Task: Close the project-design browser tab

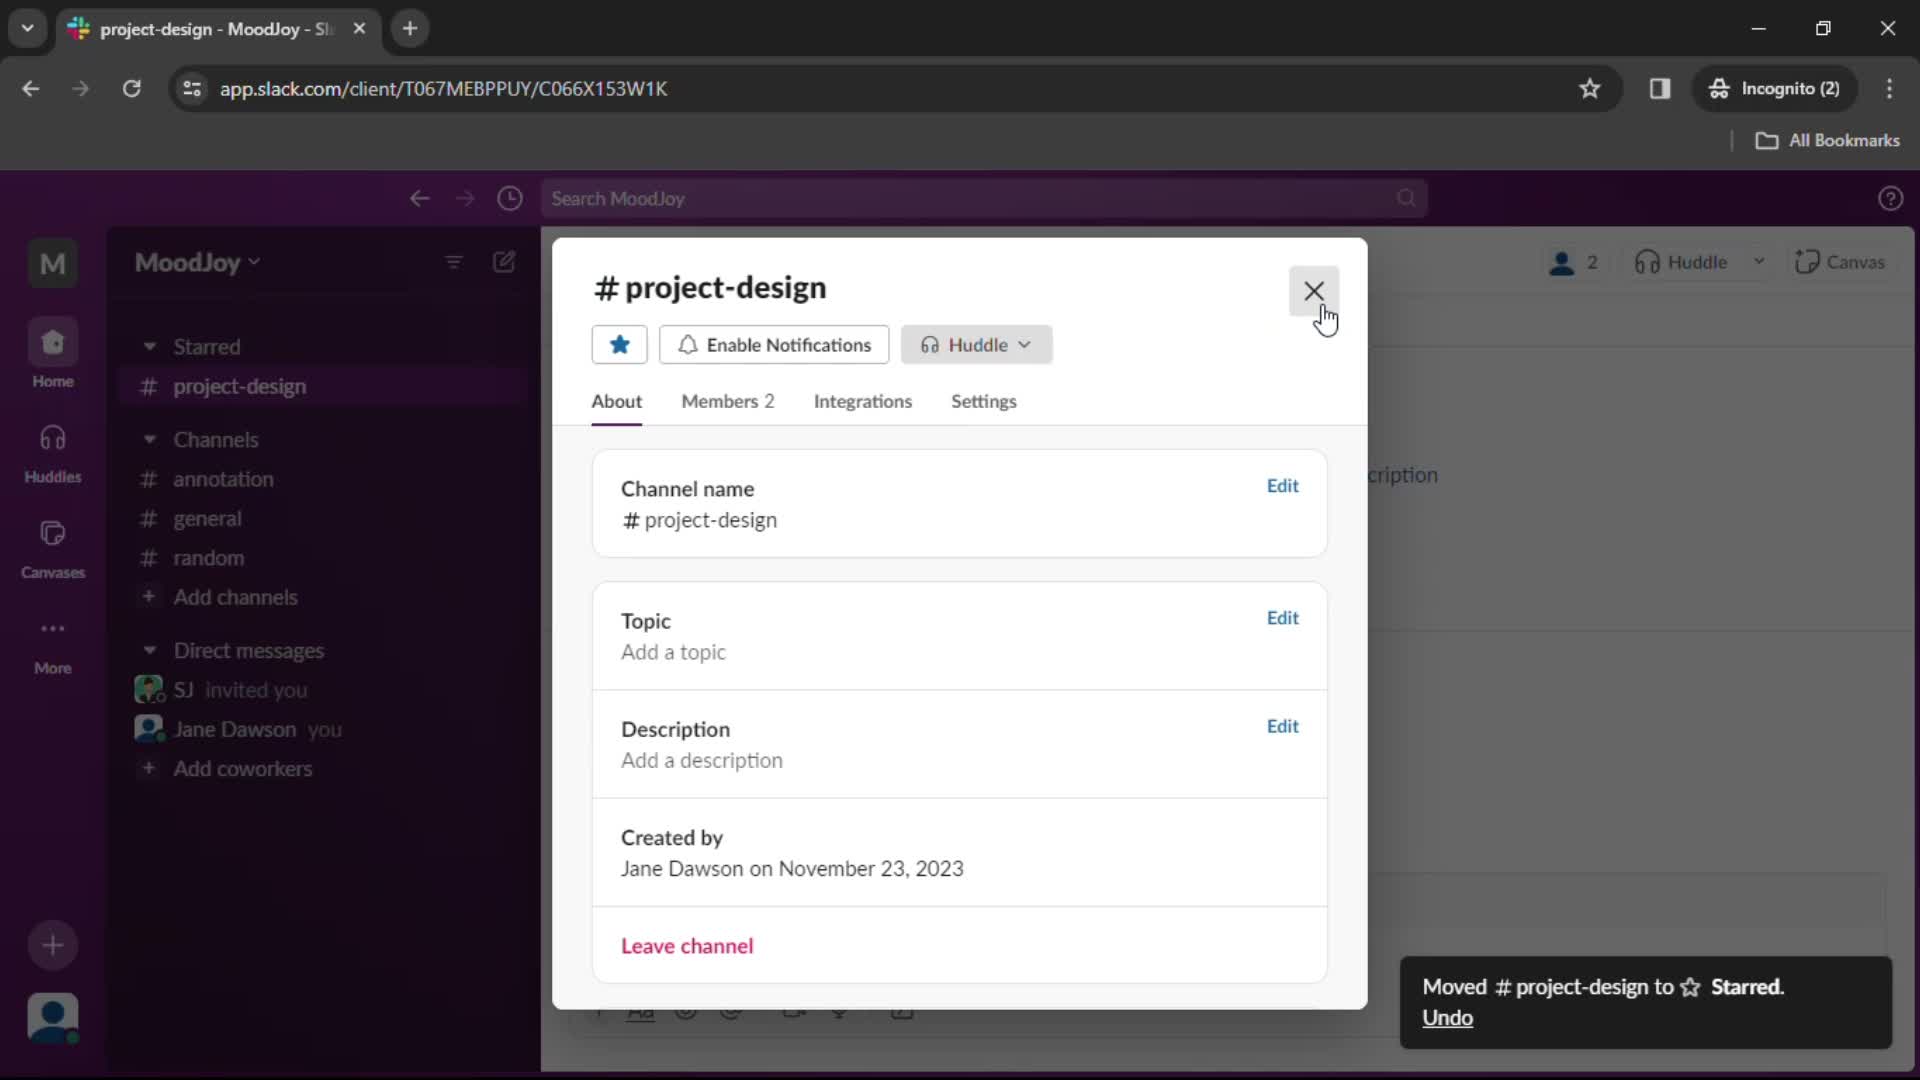Action: pos(359,29)
